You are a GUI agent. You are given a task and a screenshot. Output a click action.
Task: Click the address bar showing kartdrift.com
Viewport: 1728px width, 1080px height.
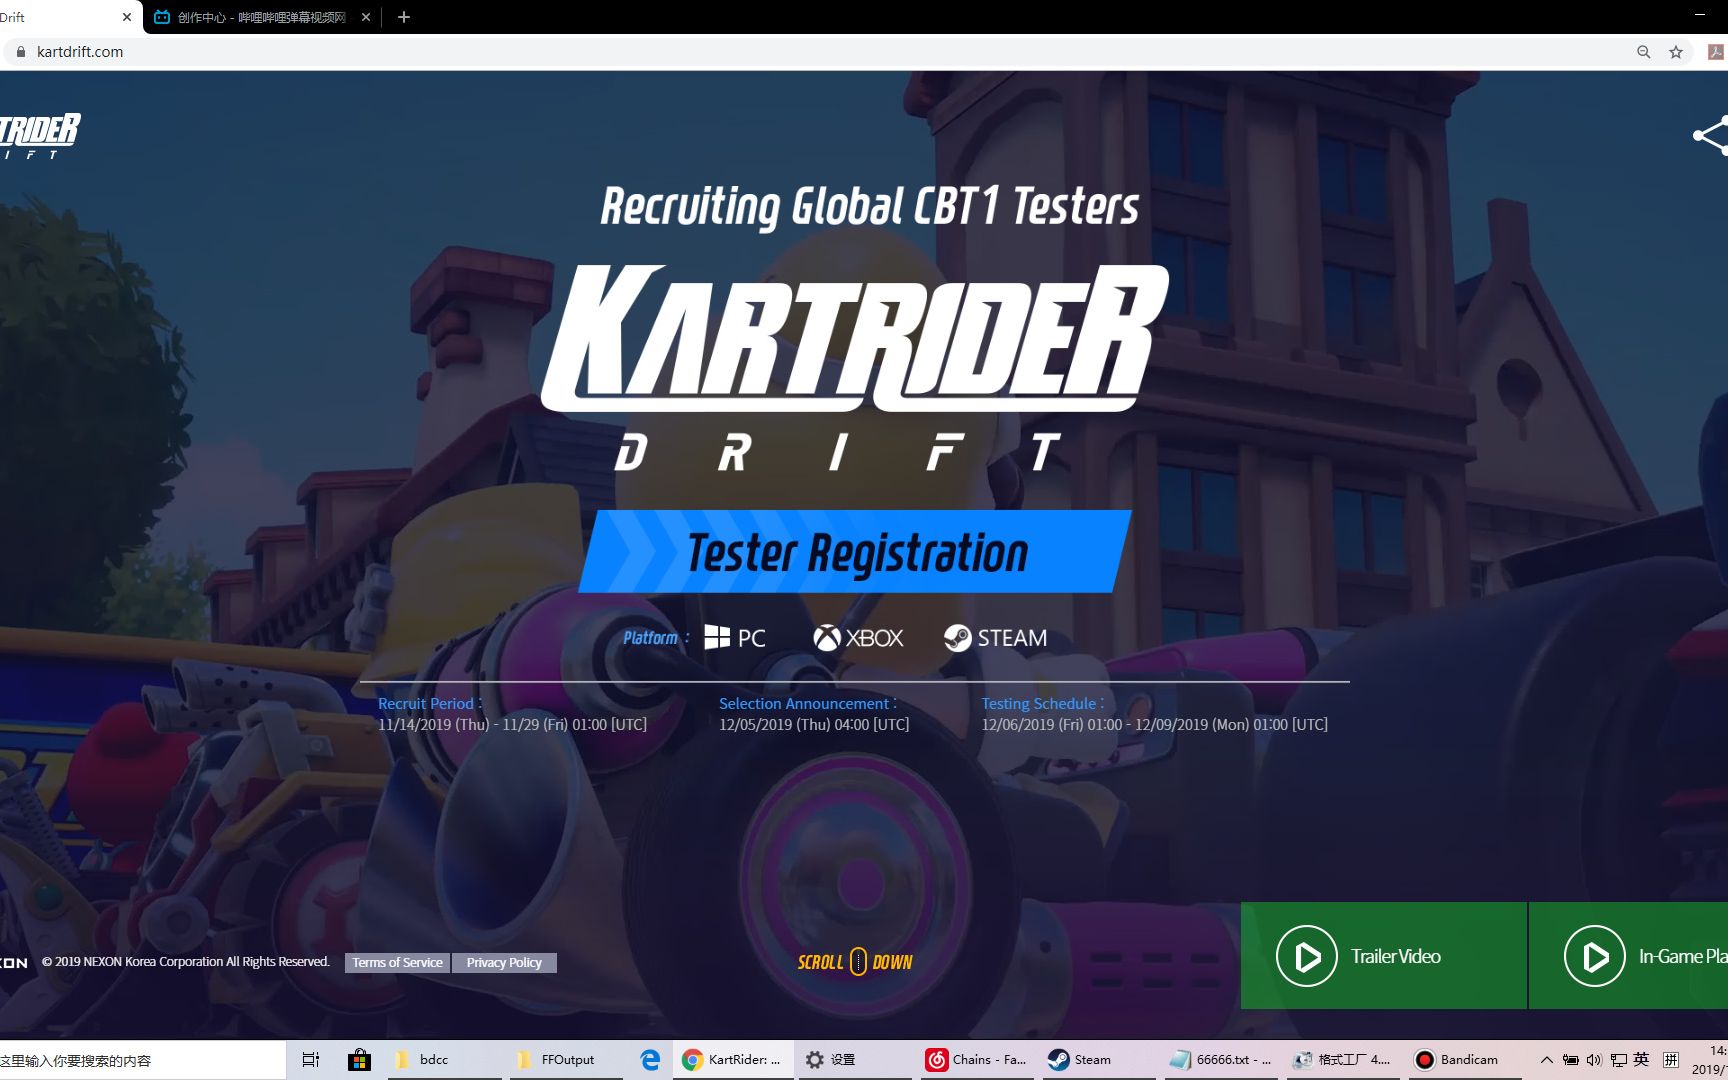point(820,52)
